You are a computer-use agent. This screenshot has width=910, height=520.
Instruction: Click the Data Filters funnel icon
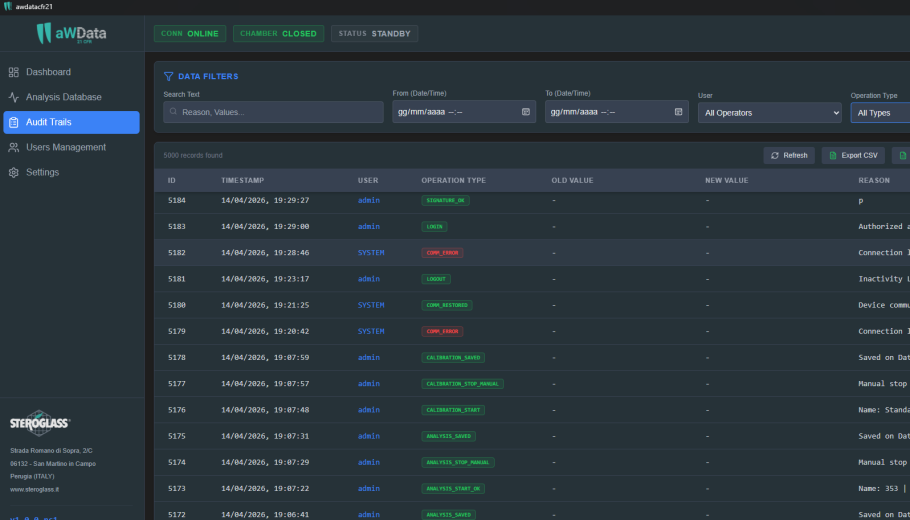tap(168, 76)
